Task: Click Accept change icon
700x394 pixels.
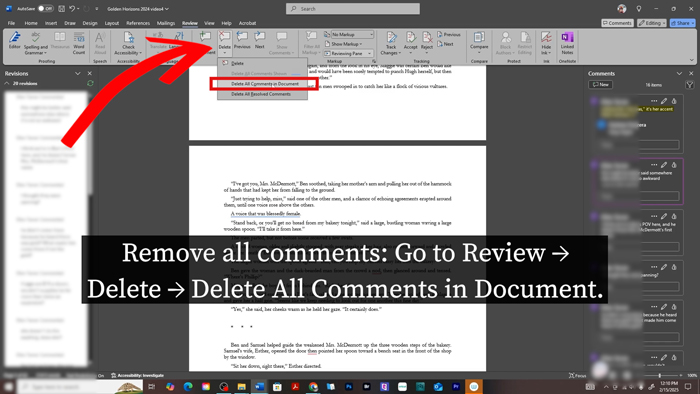Action: click(410, 37)
